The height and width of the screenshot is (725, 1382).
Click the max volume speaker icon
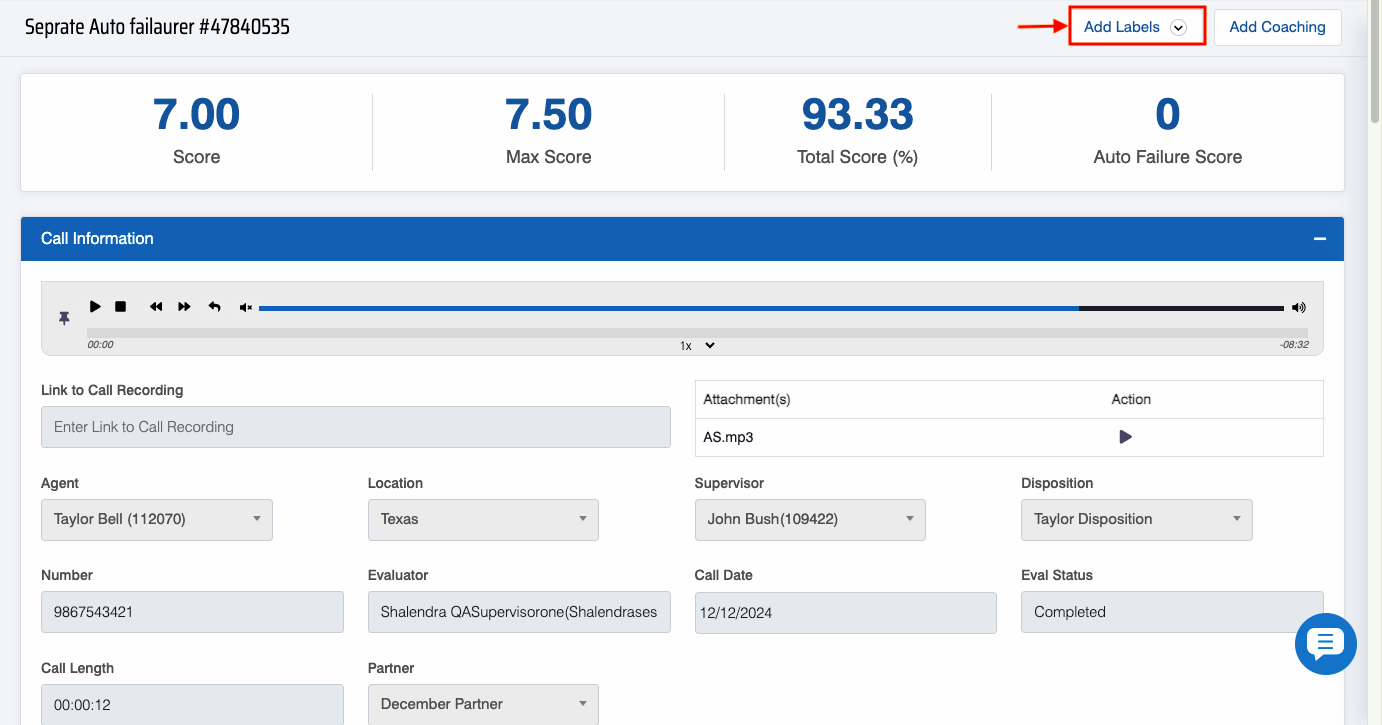1298,308
